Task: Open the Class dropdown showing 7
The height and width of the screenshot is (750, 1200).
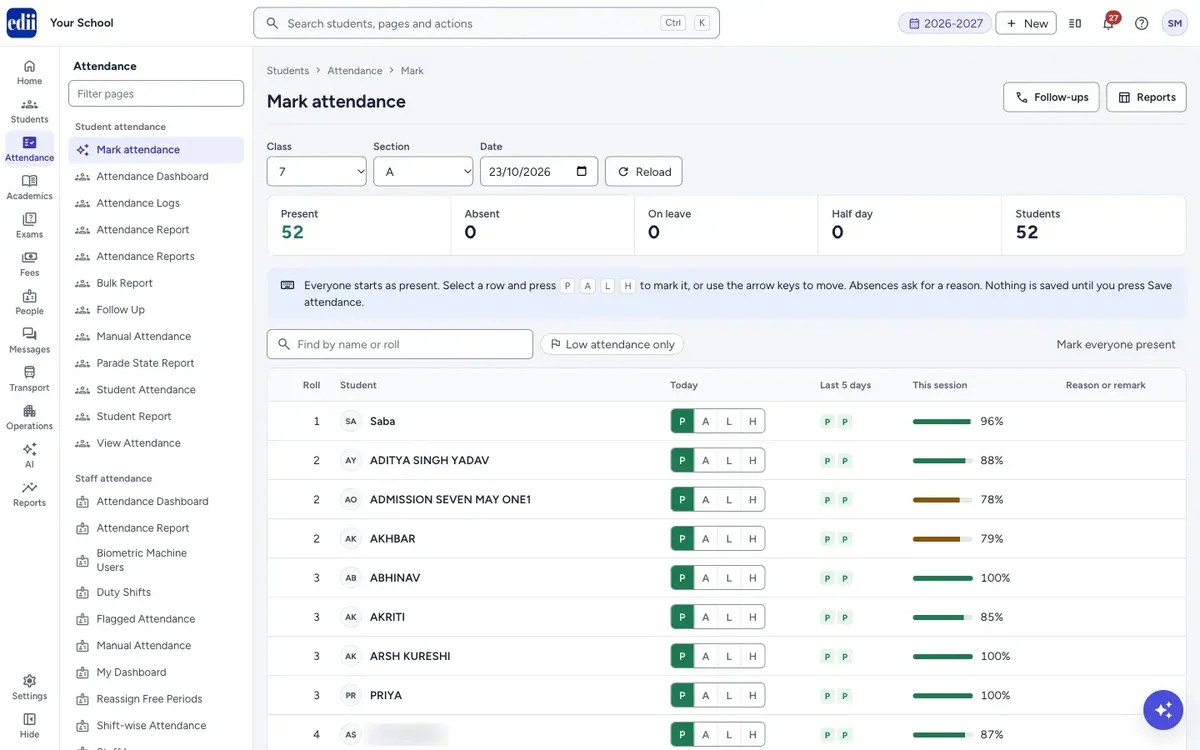Action: pos(317,171)
